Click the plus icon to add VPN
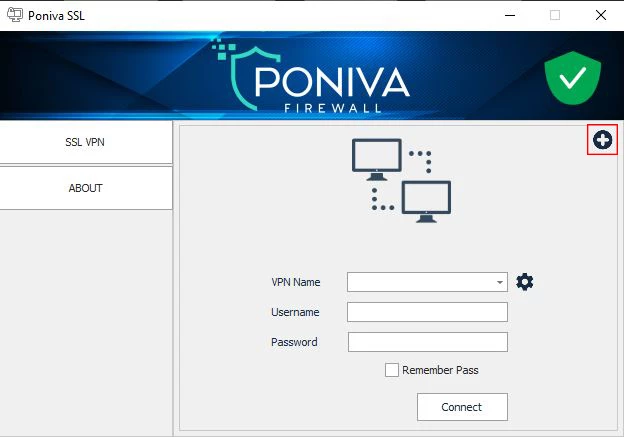Image resolution: width=624 pixels, height=437 pixels. pyautogui.click(x=602, y=140)
